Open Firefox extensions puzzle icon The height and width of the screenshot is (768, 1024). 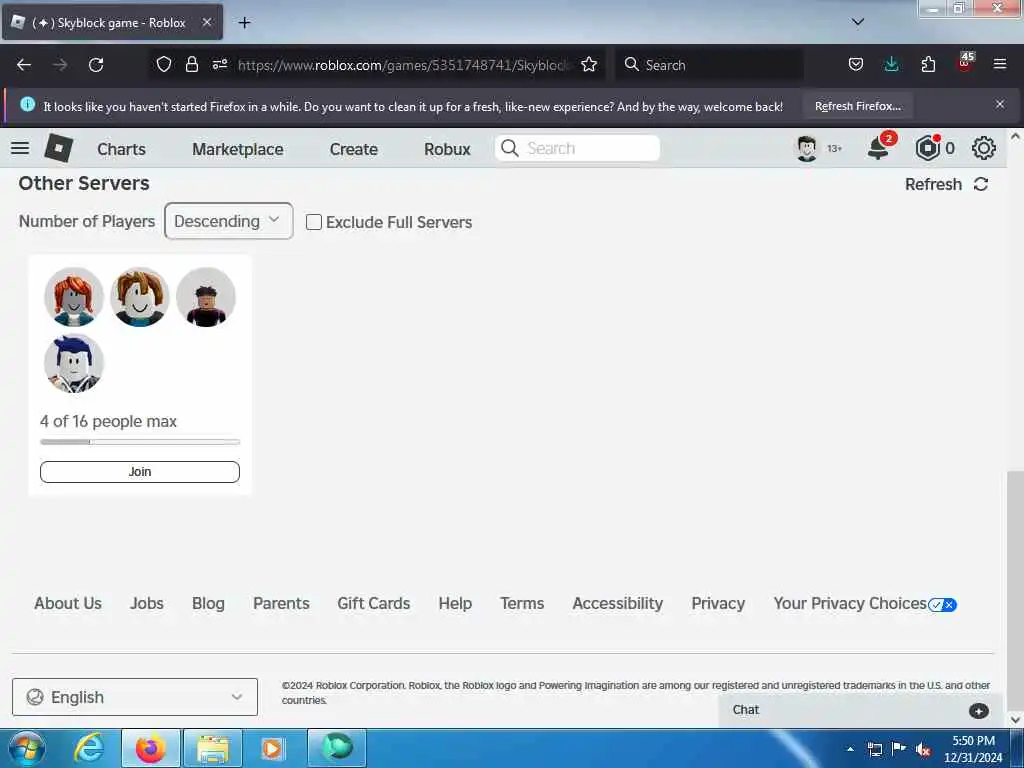coord(928,65)
